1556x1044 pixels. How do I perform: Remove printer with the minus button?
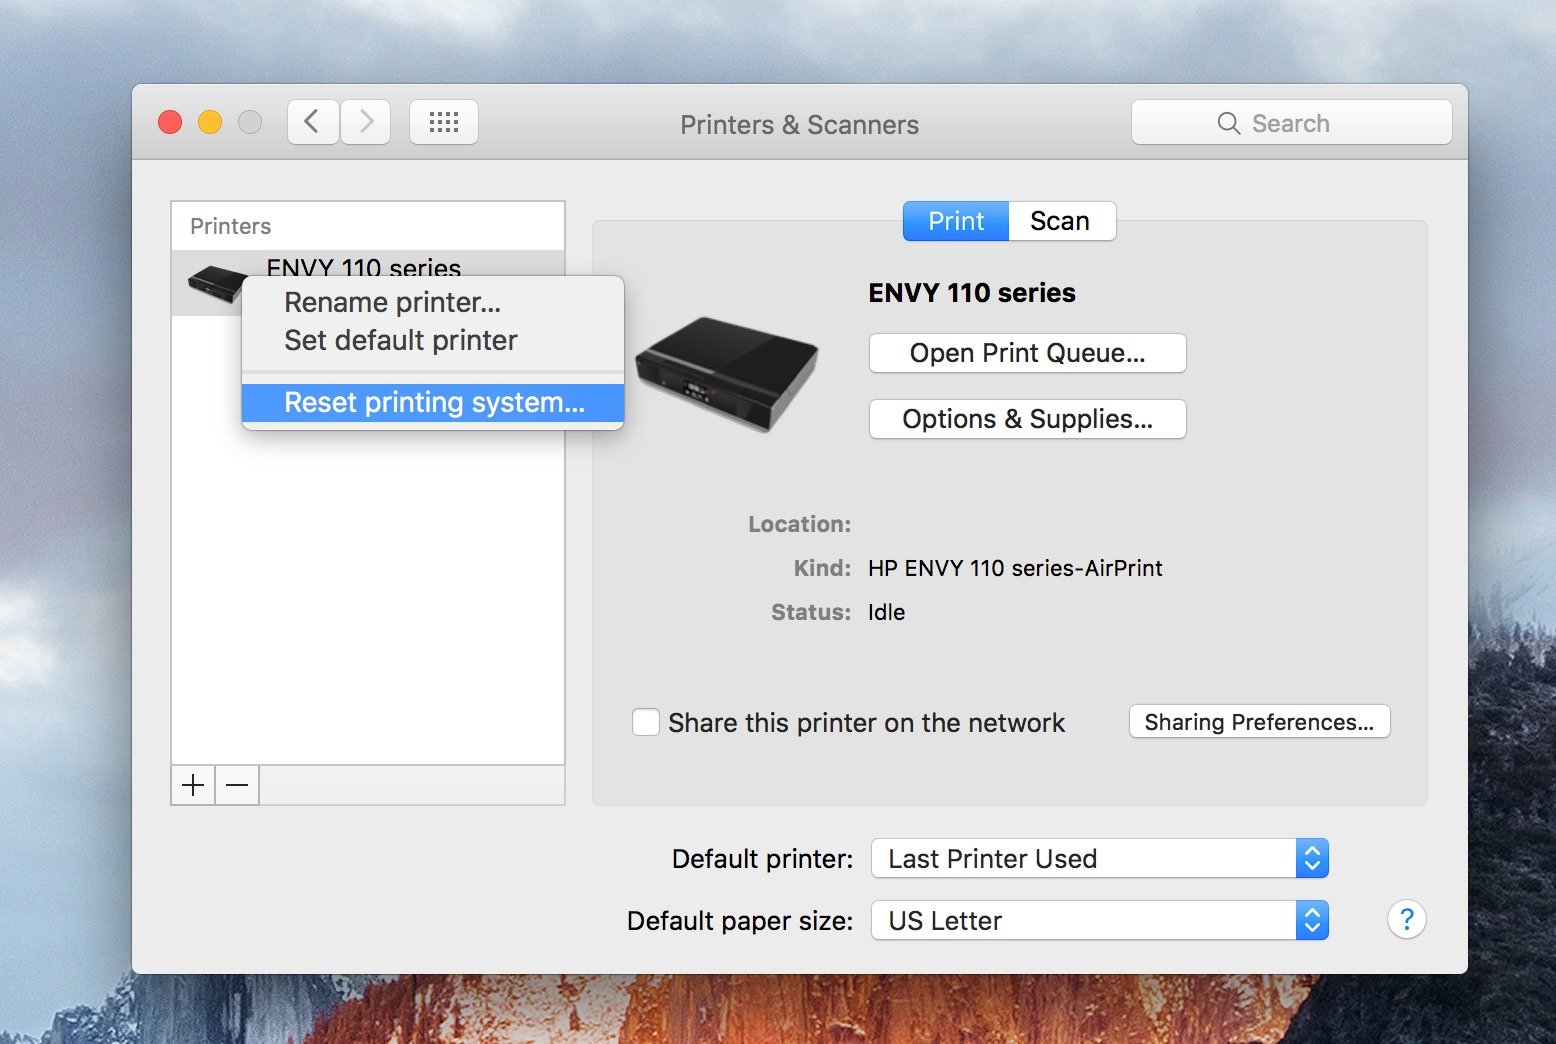pyautogui.click(x=237, y=785)
